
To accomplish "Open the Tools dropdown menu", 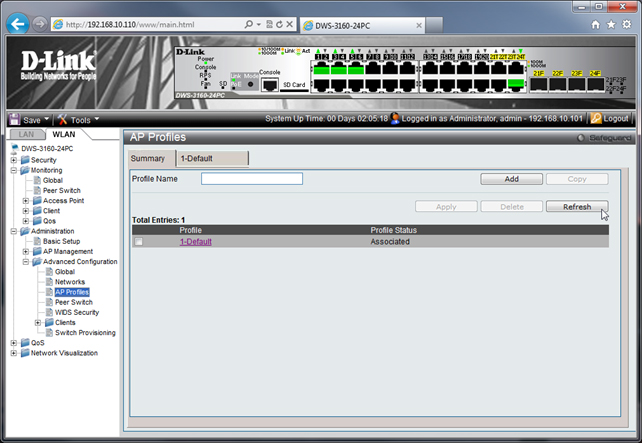I will [x=77, y=119].
